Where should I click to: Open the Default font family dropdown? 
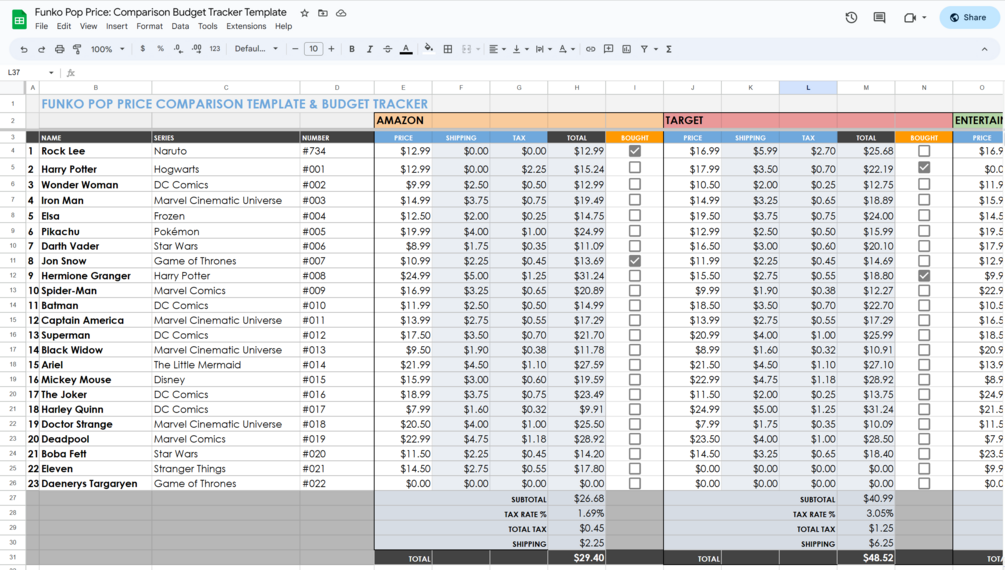(x=256, y=49)
